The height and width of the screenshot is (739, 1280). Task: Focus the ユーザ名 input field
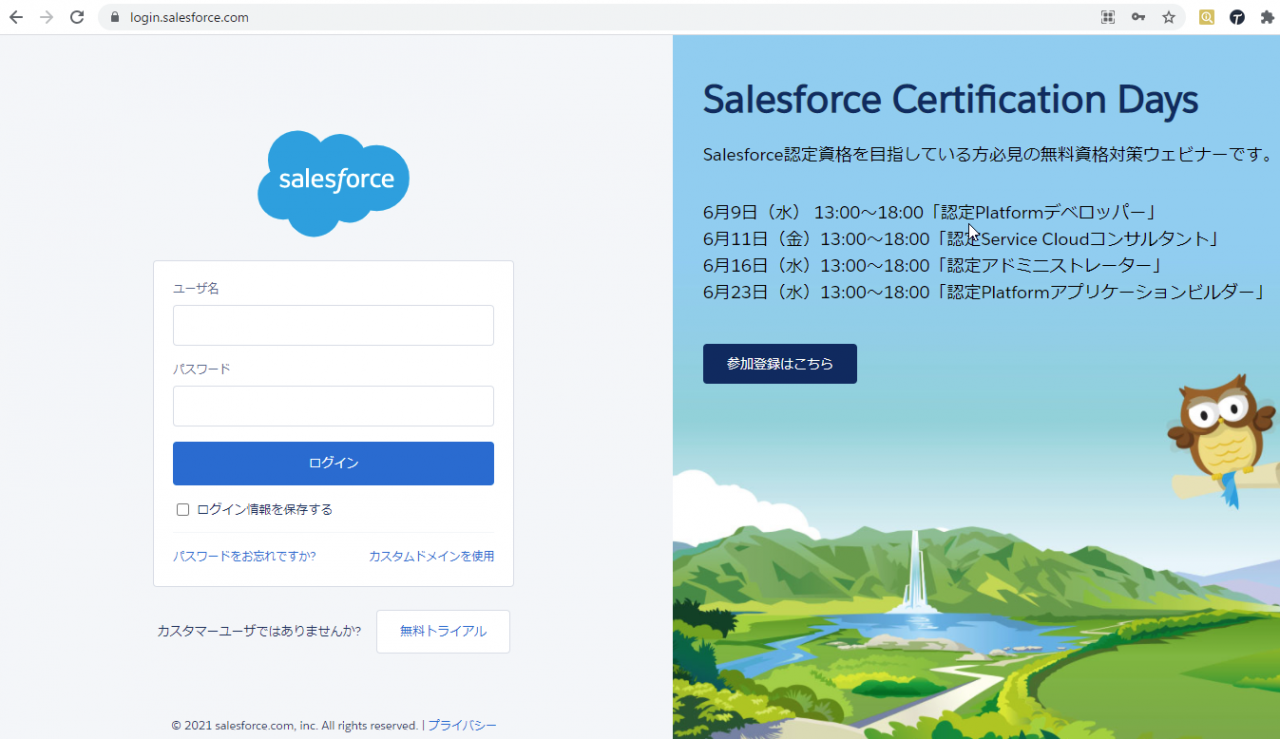333,325
